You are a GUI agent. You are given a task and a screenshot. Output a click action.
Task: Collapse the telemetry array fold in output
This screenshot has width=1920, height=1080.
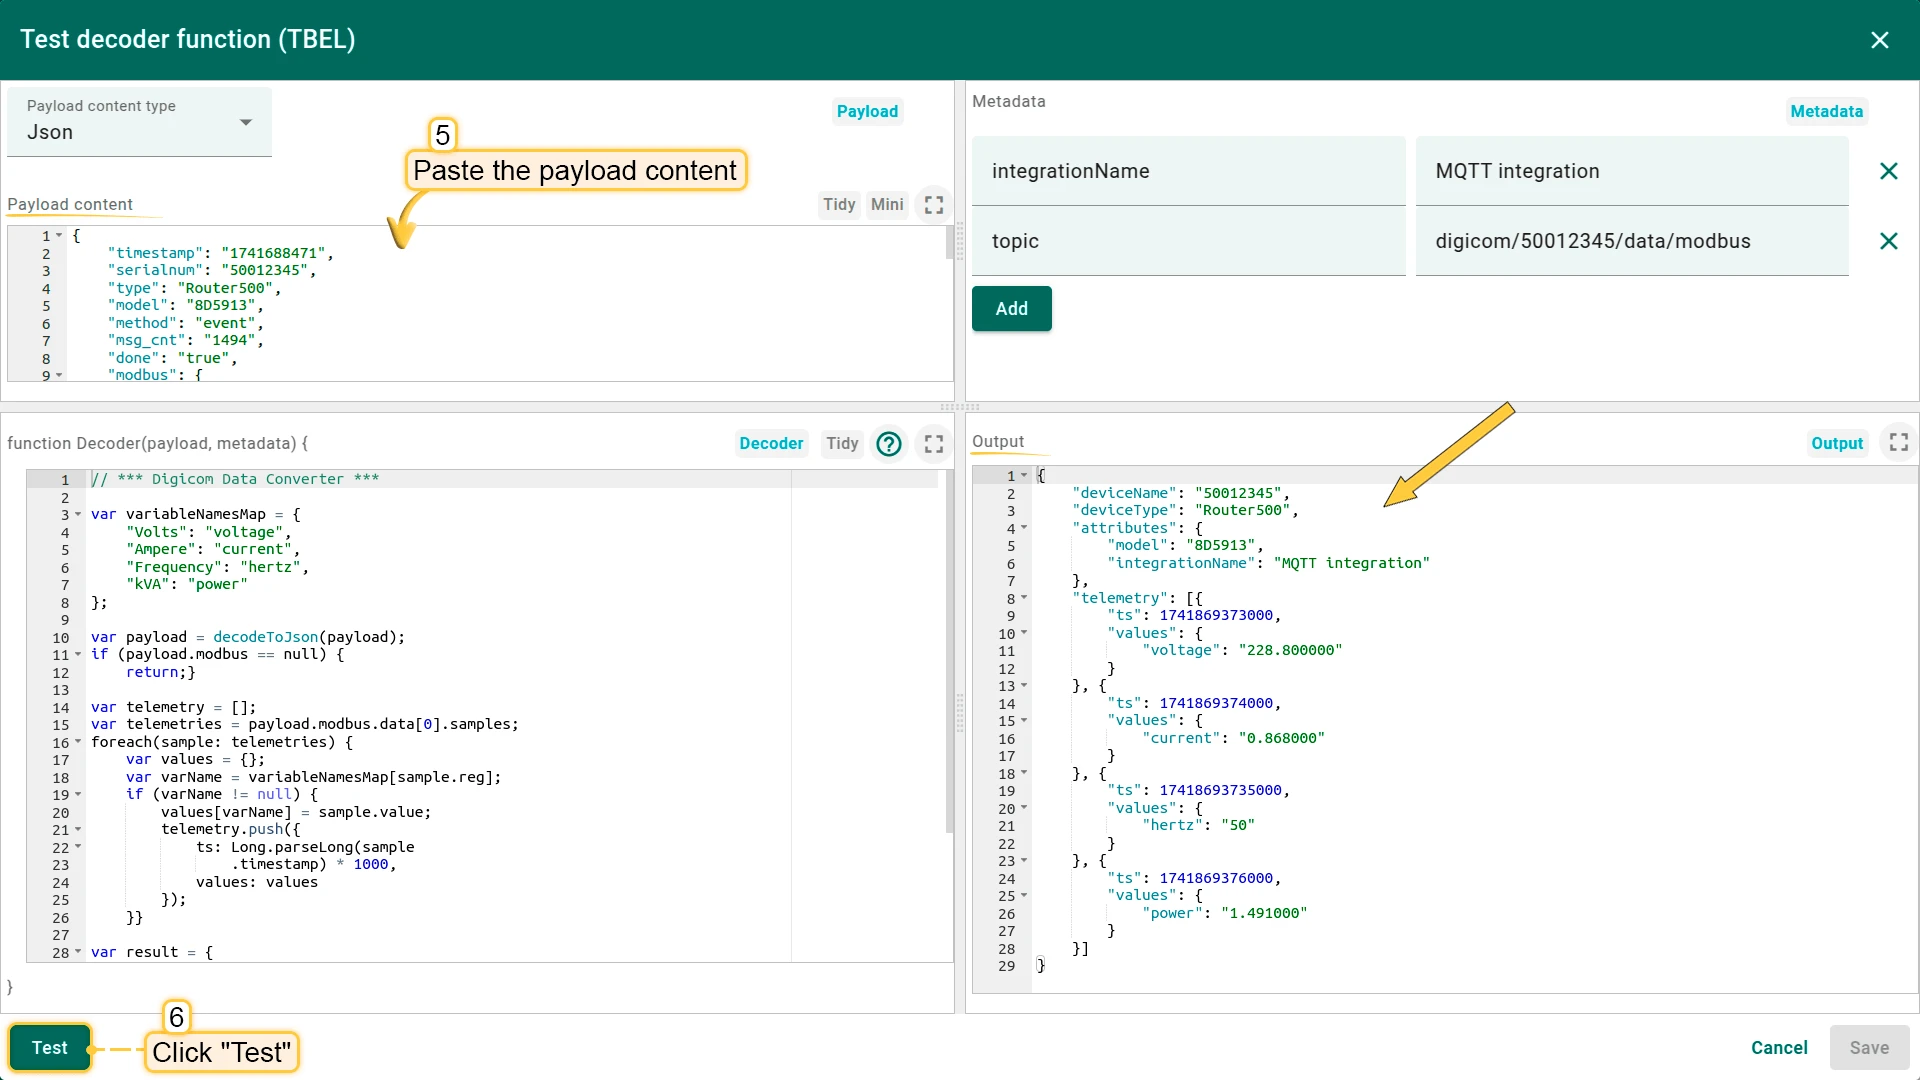click(x=1024, y=598)
